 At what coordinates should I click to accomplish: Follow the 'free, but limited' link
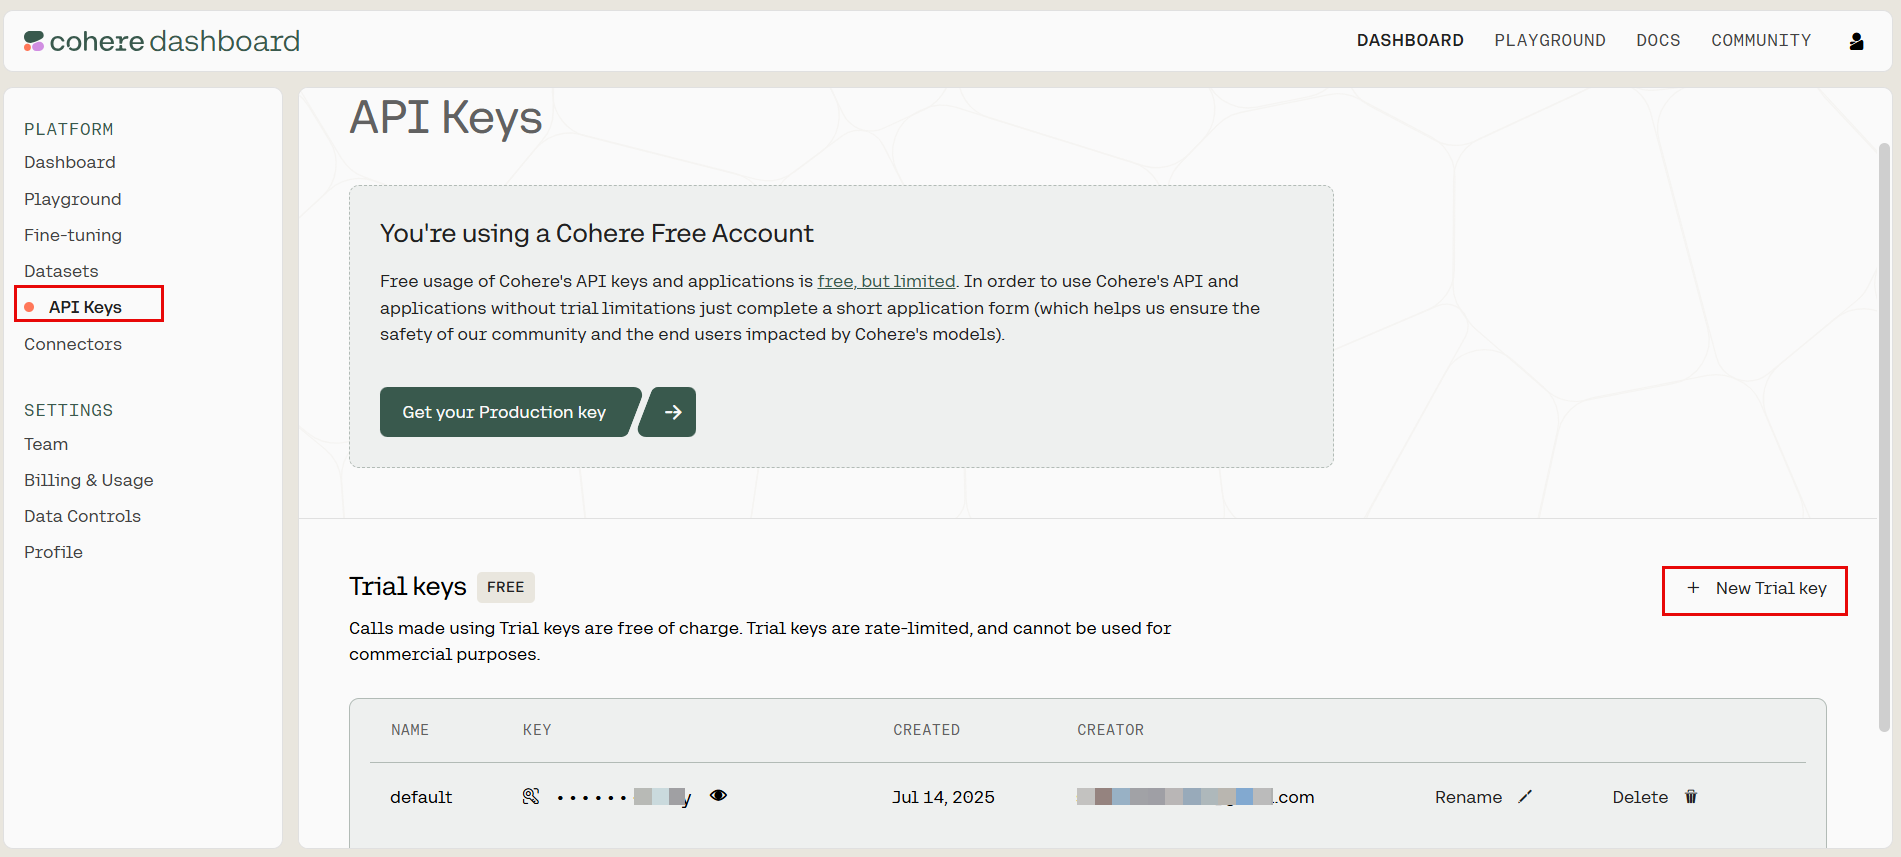point(886,281)
